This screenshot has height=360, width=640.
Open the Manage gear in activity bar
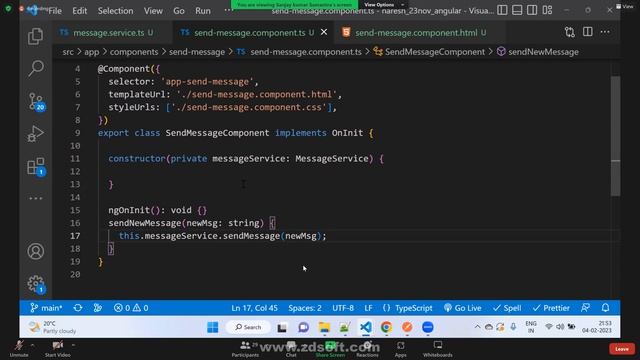(x=36, y=283)
